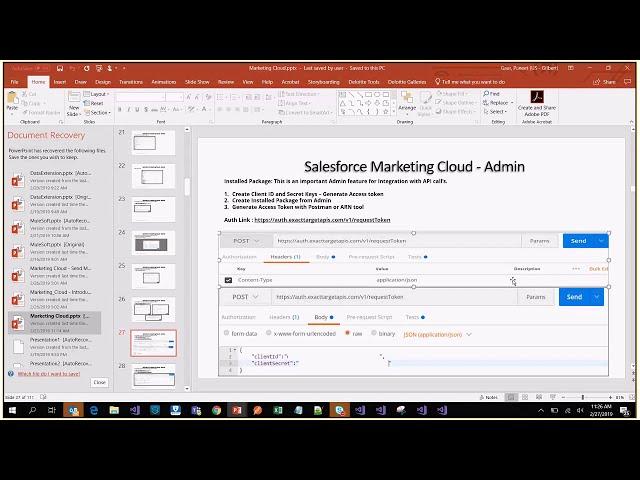640x480 pixels.
Task: Toggle text Shadow (S) in Font group
Action: coord(146,109)
